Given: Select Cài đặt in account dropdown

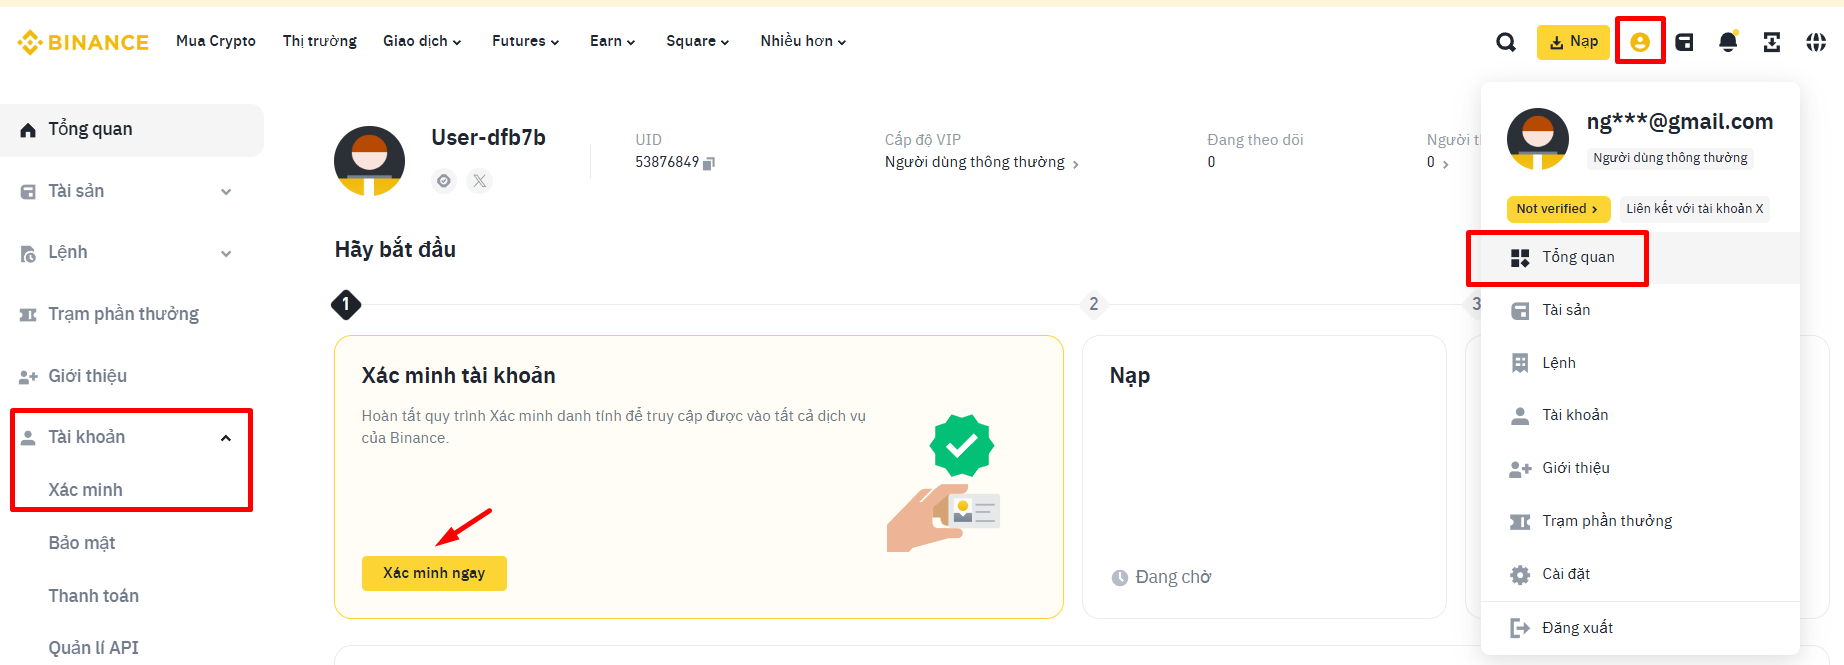Looking at the screenshot, I should click(1640, 574).
